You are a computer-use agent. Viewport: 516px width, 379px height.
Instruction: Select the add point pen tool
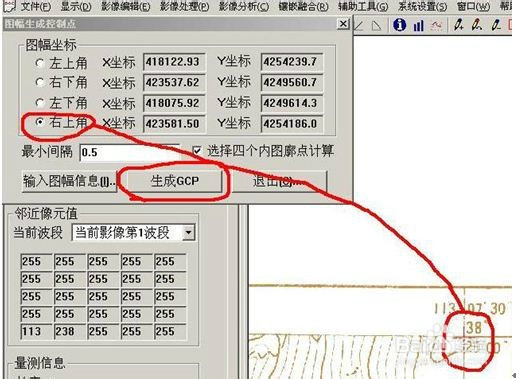[459, 25]
